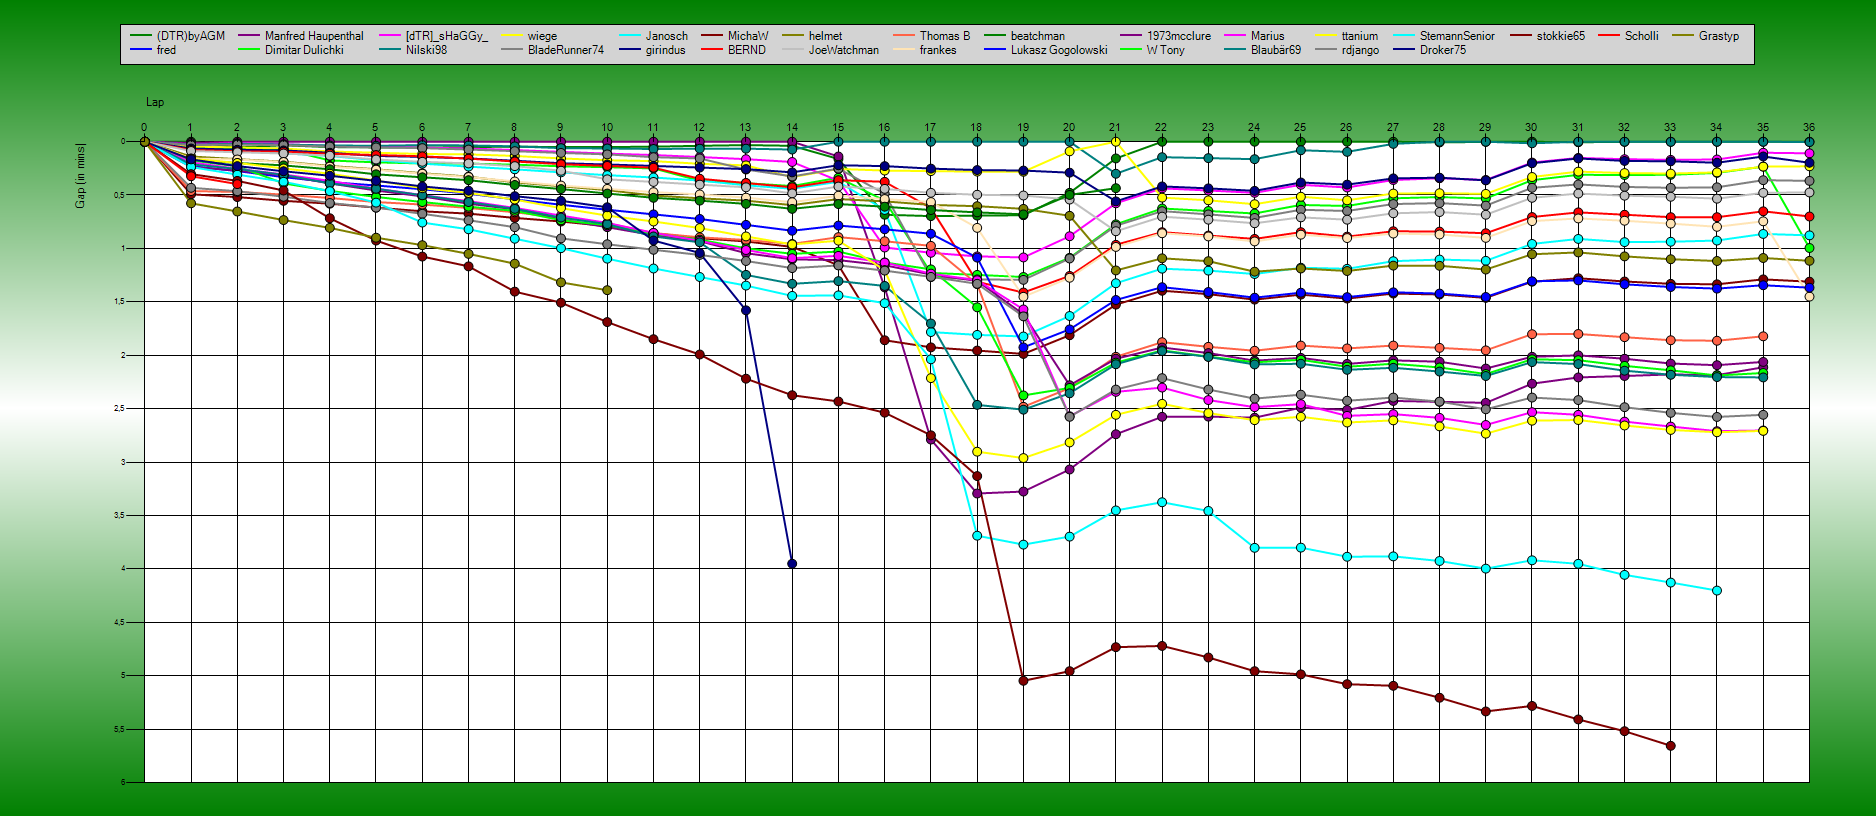Click the Lukasz Gogolowski legend label

(1059, 50)
